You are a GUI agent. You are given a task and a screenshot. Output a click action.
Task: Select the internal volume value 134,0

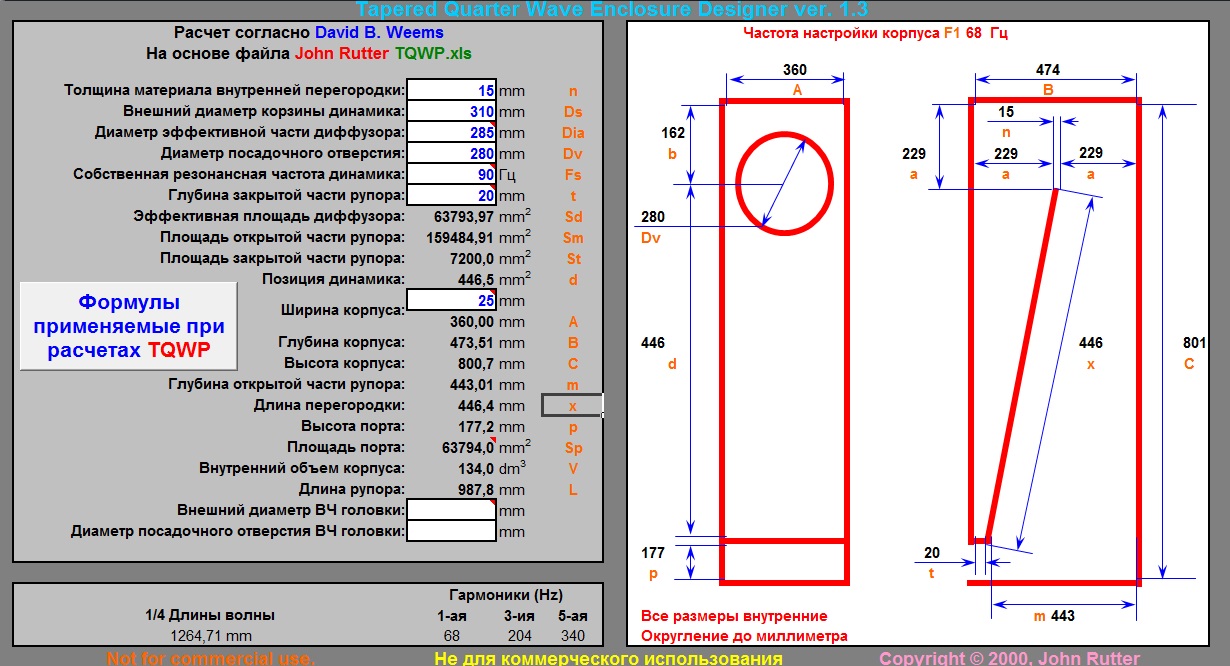[478, 468]
